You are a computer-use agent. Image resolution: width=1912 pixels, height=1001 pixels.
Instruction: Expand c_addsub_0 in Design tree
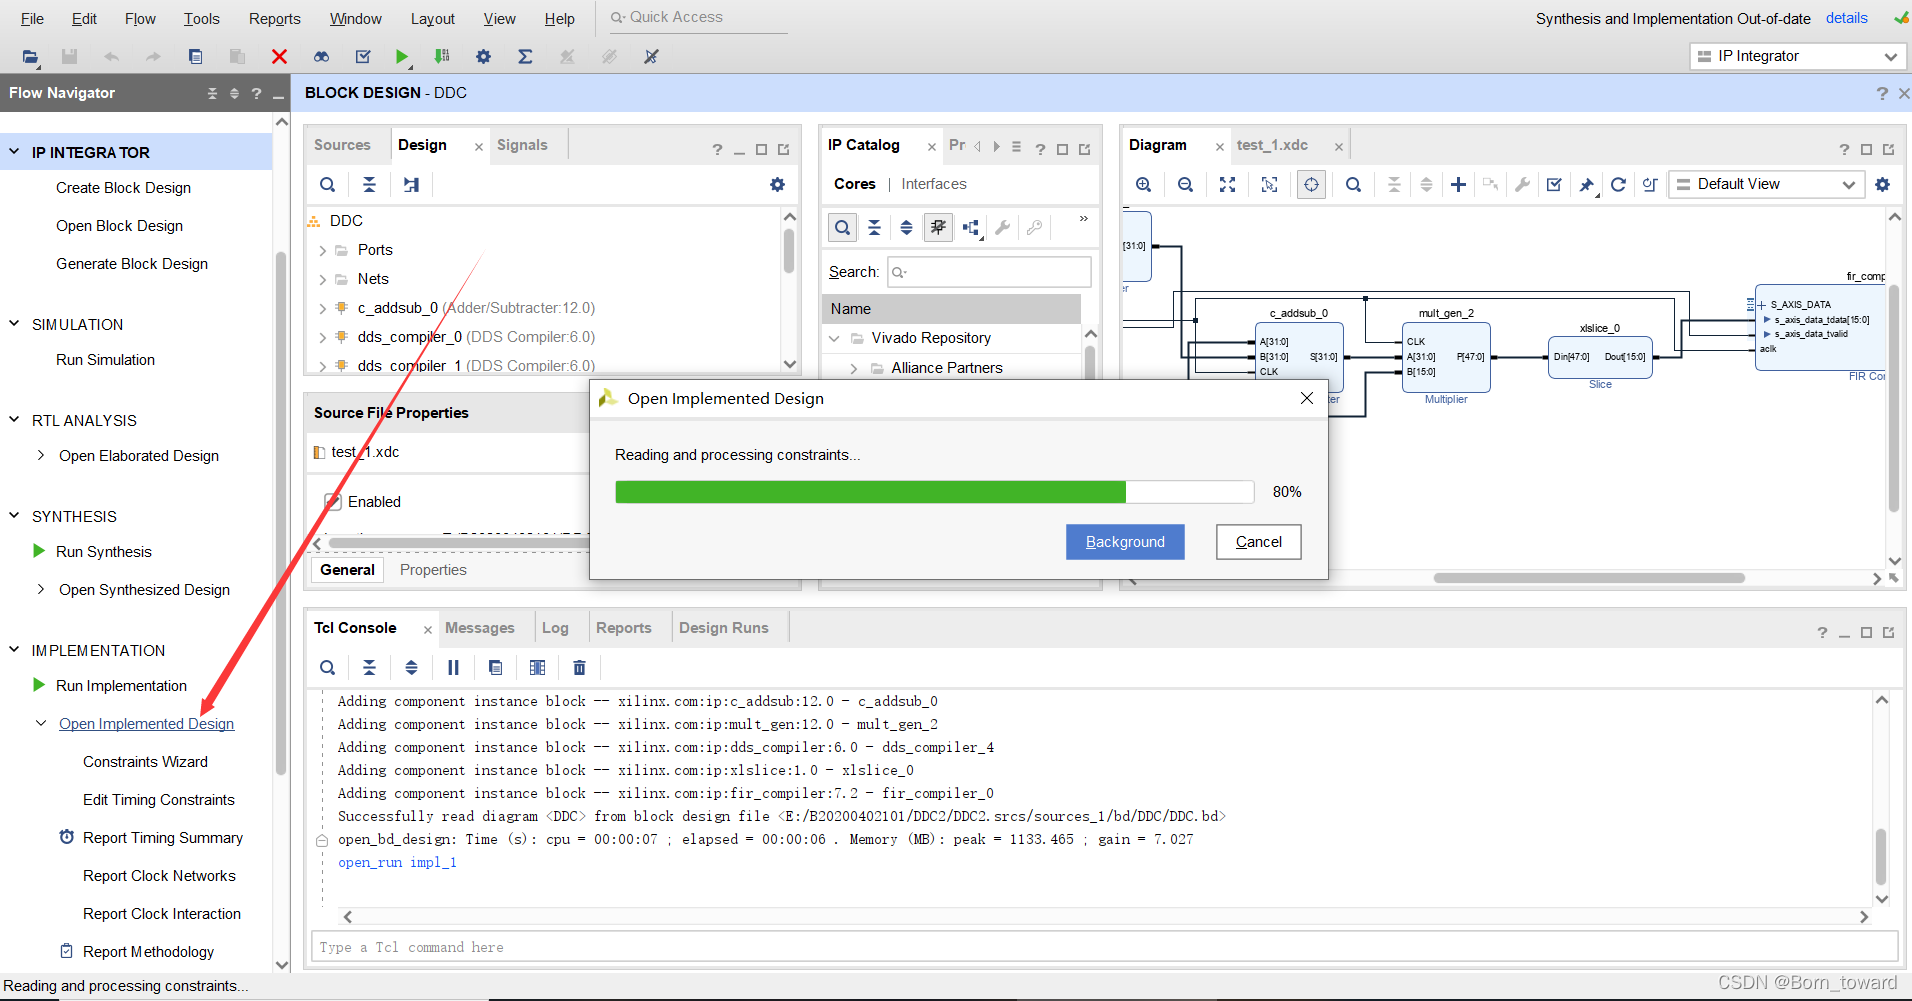322,309
